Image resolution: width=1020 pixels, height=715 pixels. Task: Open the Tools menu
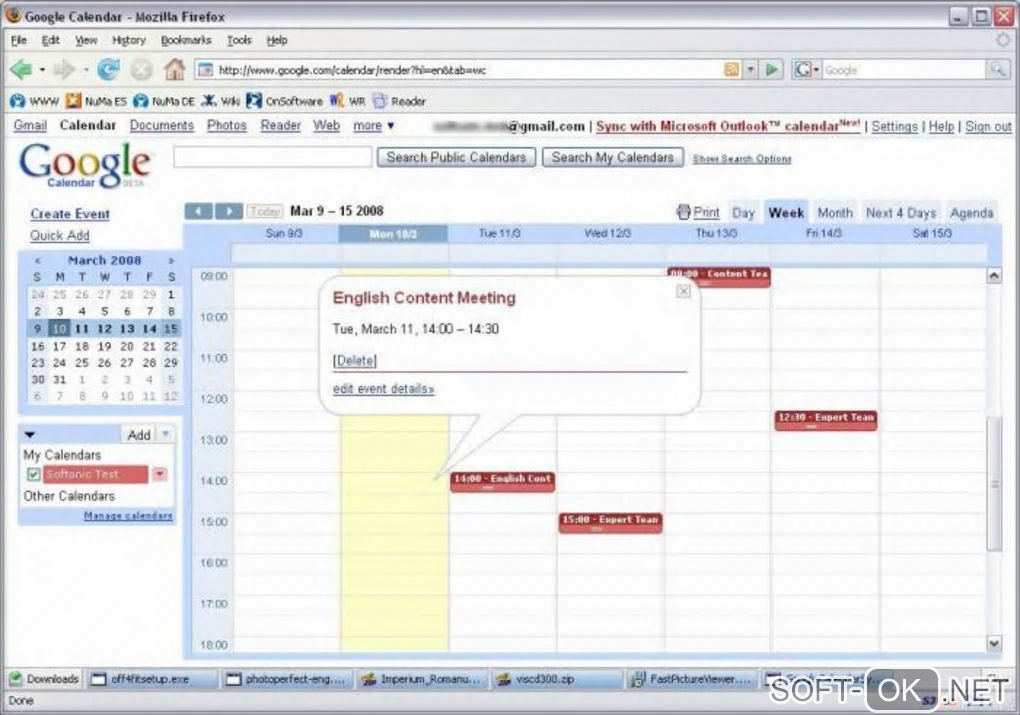pos(239,40)
